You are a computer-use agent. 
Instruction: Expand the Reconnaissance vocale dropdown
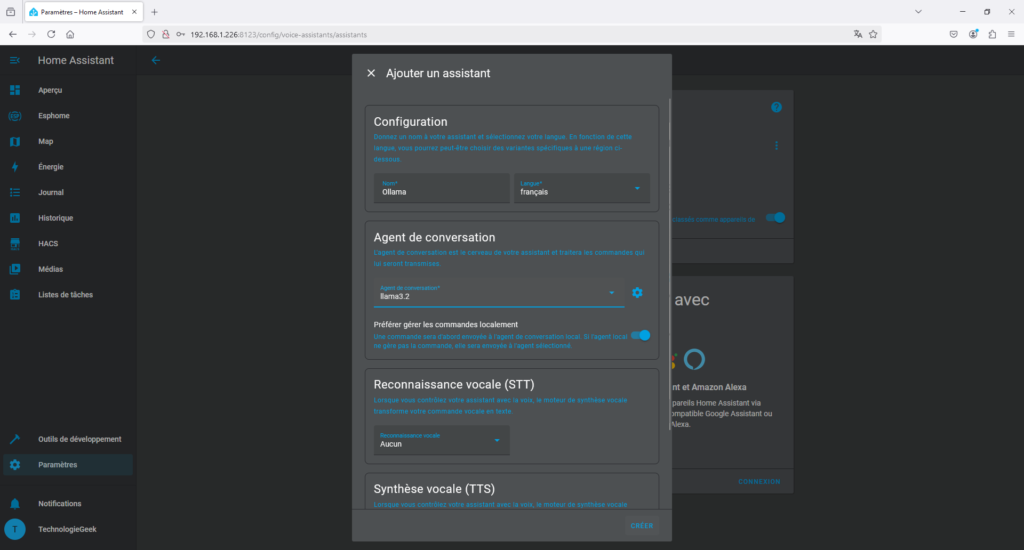pyautogui.click(x=497, y=440)
